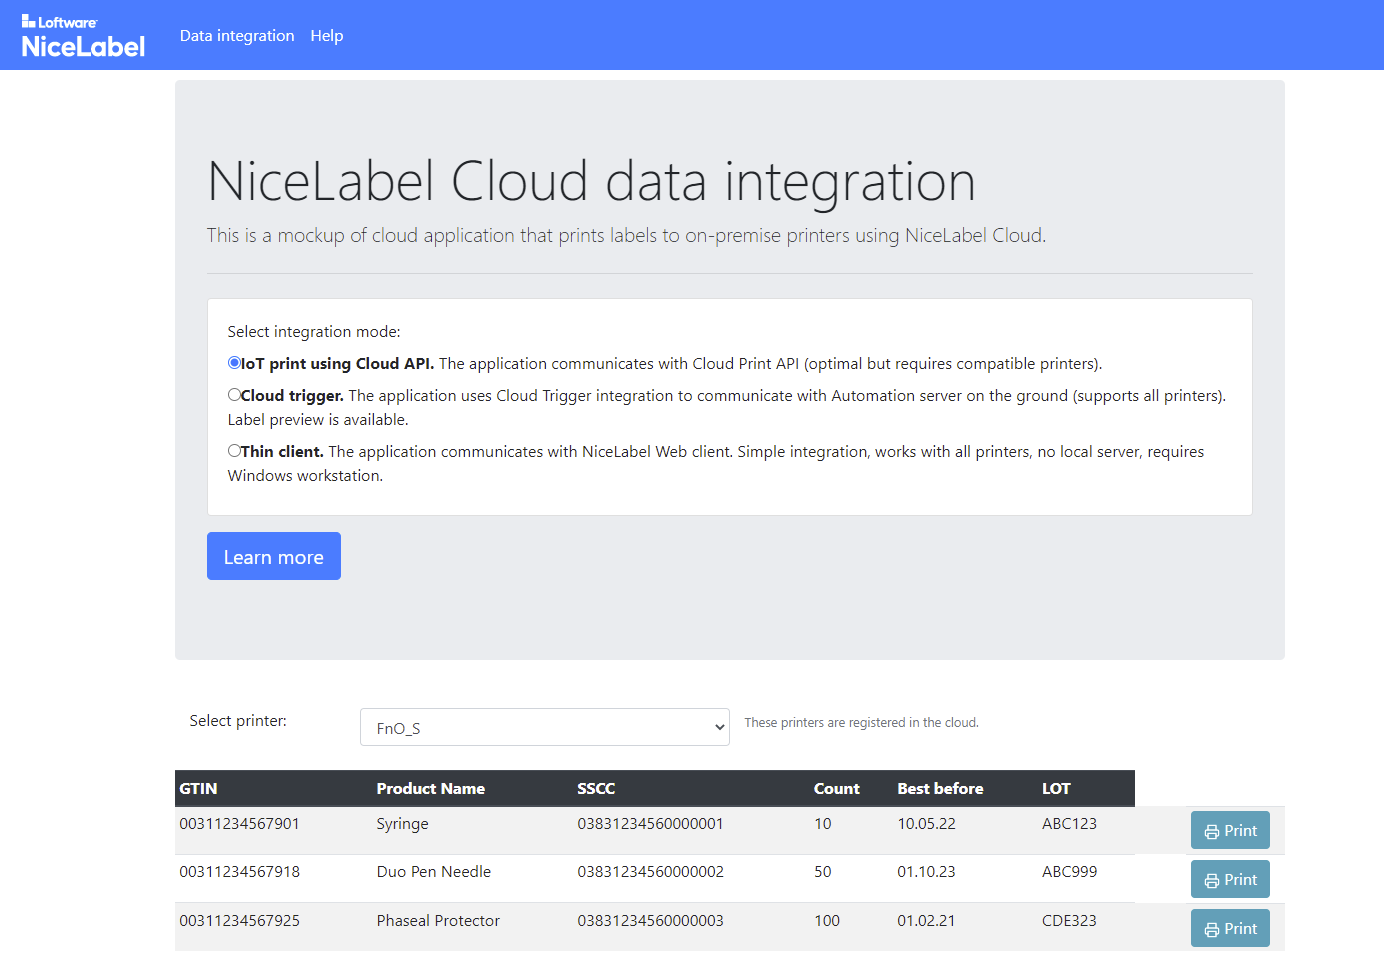The width and height of the screenshot is (1384, 967).
Task: Expand printer list using dropdown arrow
Action: pos(719,727)
